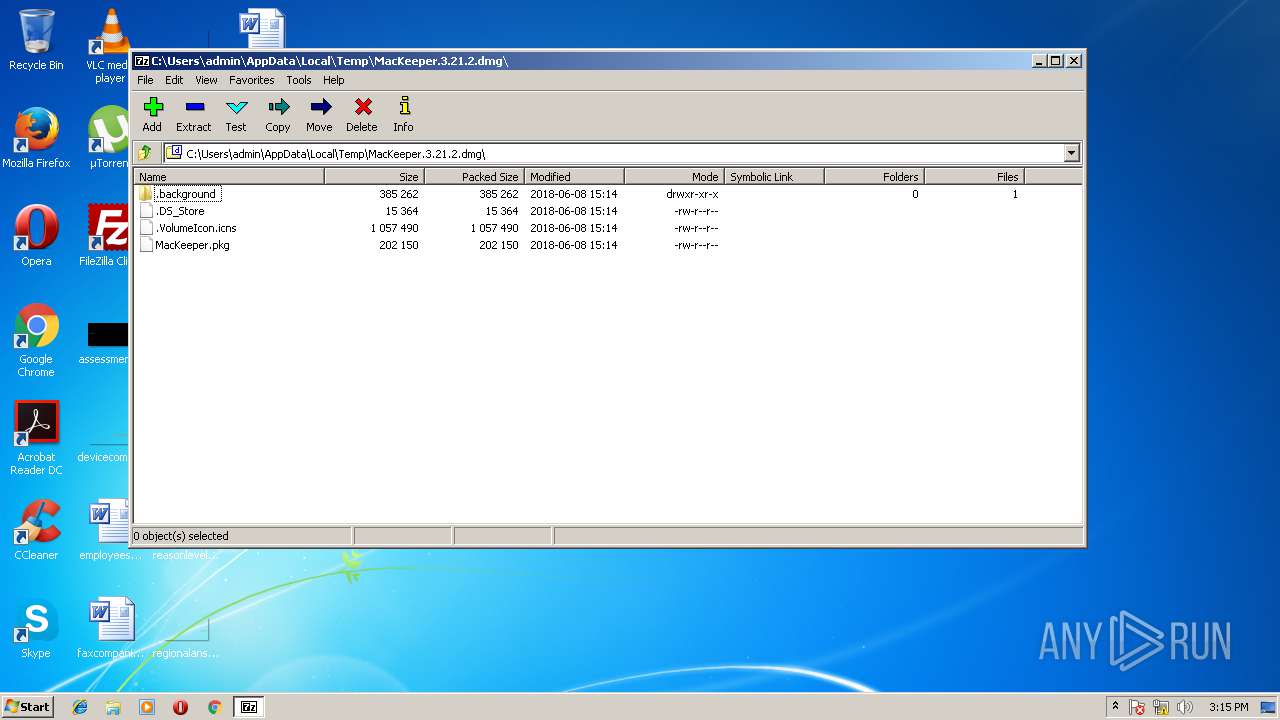Click the 3:15 PM clock
Screen dimensions: 1280x720
[1228, 707]
